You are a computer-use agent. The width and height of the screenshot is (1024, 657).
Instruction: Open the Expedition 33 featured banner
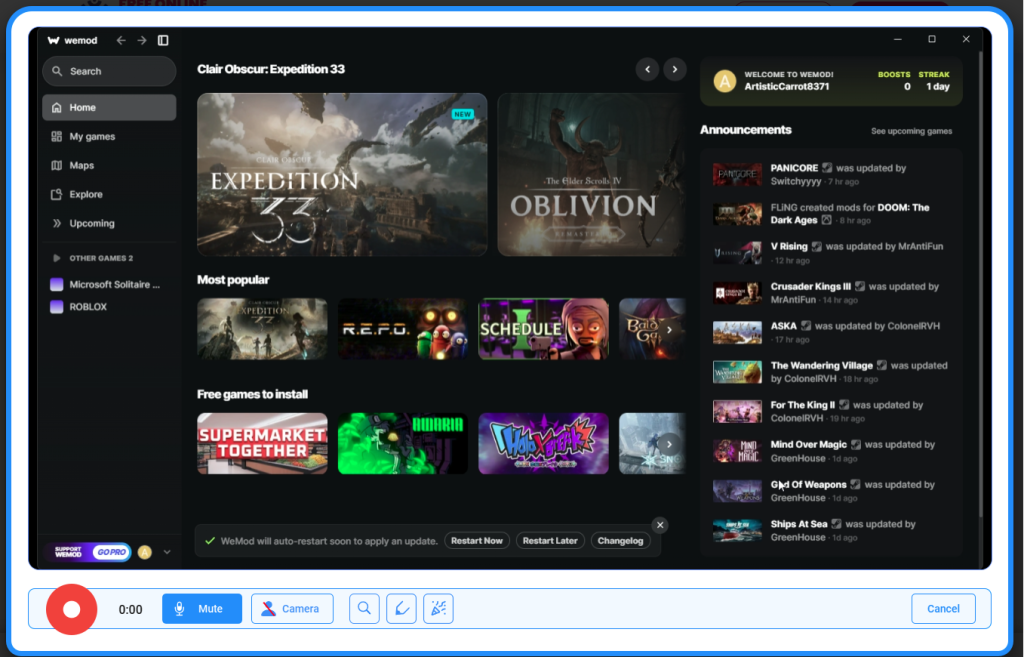(x=342, y=174)
